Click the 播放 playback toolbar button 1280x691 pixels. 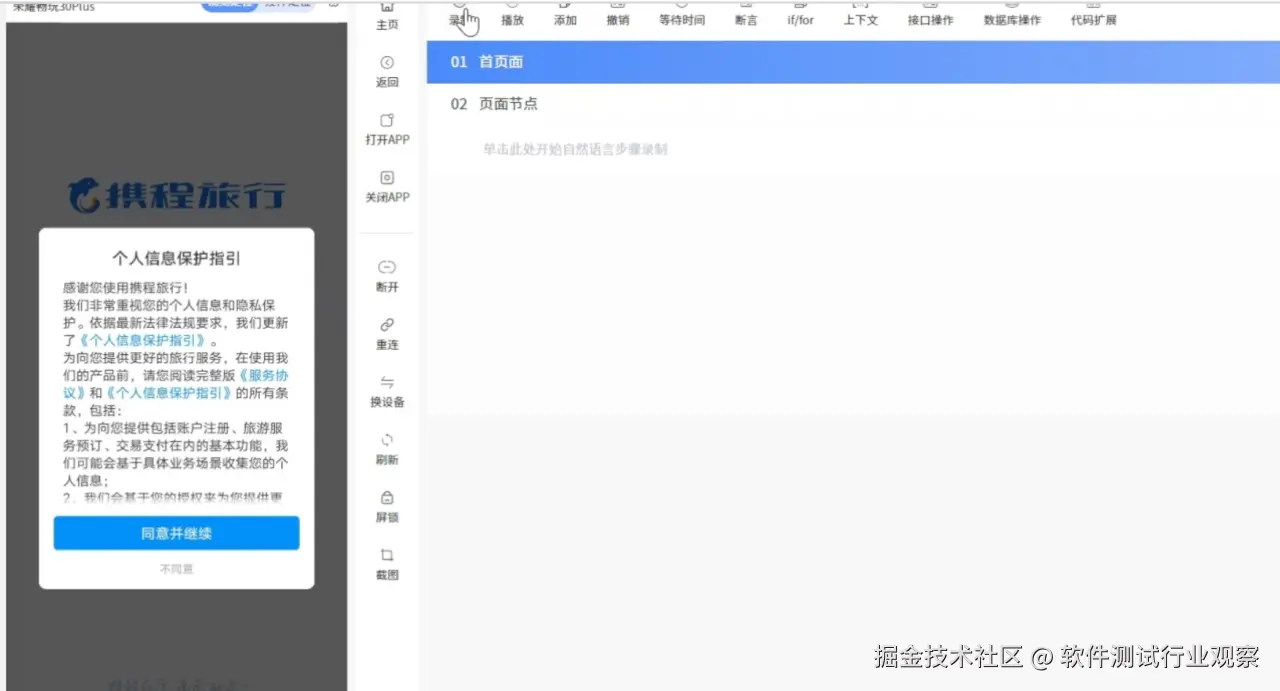(x=512, y=14)
